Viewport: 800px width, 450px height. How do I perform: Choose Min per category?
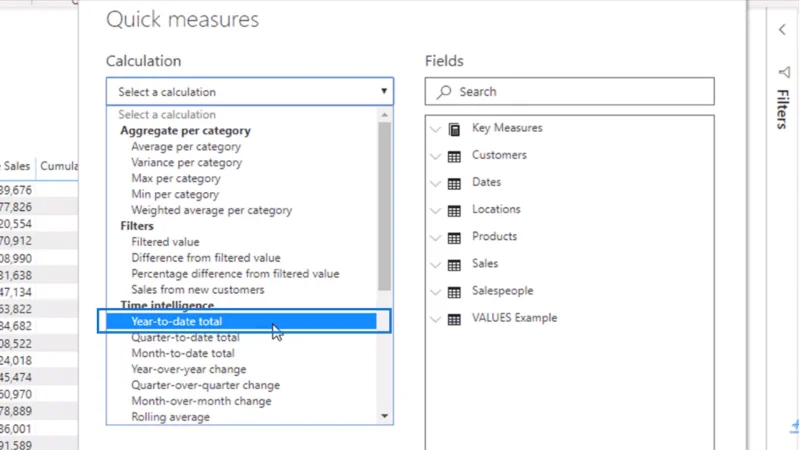pos(175,194)
